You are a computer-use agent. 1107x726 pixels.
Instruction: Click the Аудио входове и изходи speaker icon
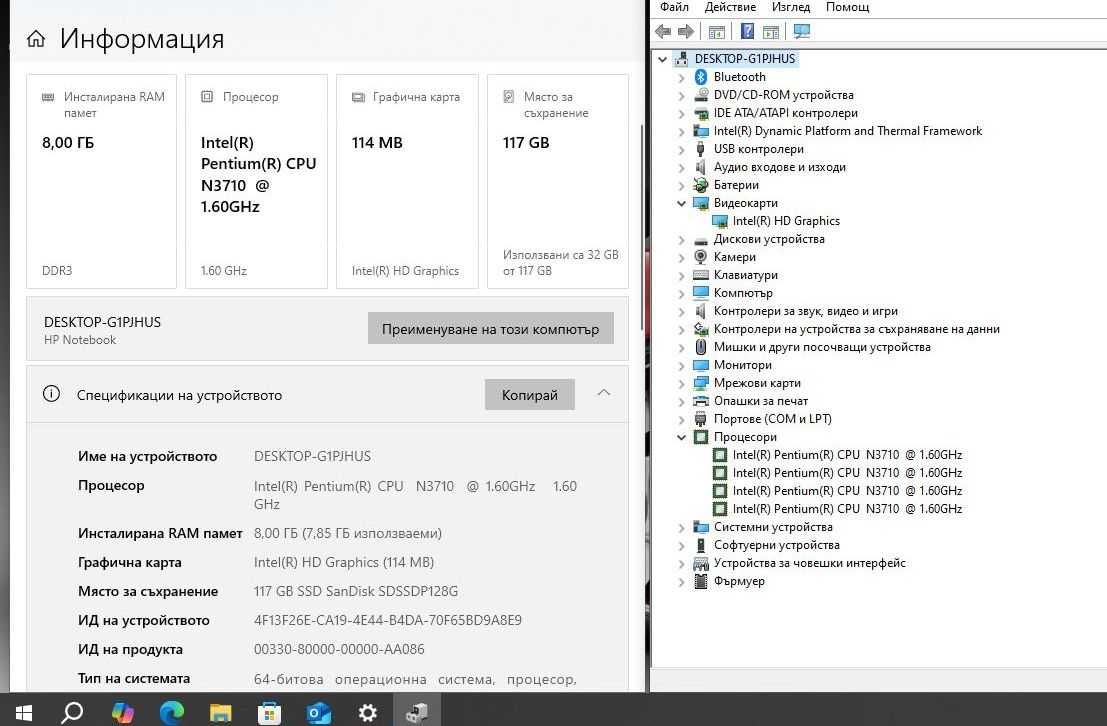pyautogui.click(x=700, y=167)
